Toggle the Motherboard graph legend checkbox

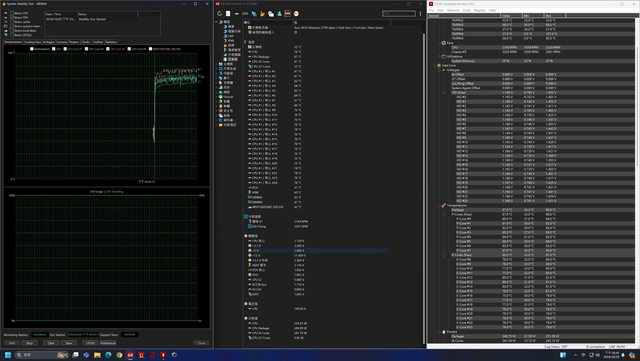(32, 49)
